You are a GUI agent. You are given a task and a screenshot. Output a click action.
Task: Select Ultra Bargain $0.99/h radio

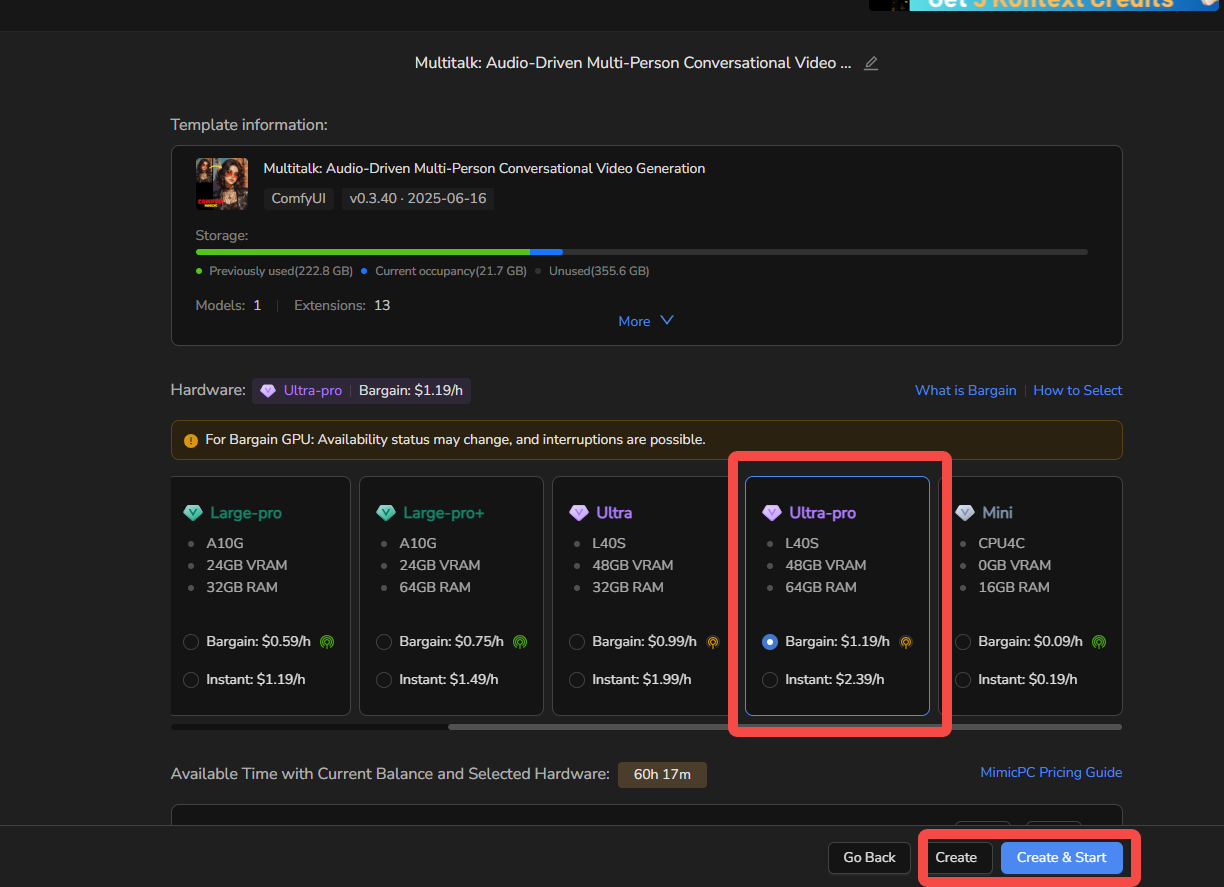577,642
